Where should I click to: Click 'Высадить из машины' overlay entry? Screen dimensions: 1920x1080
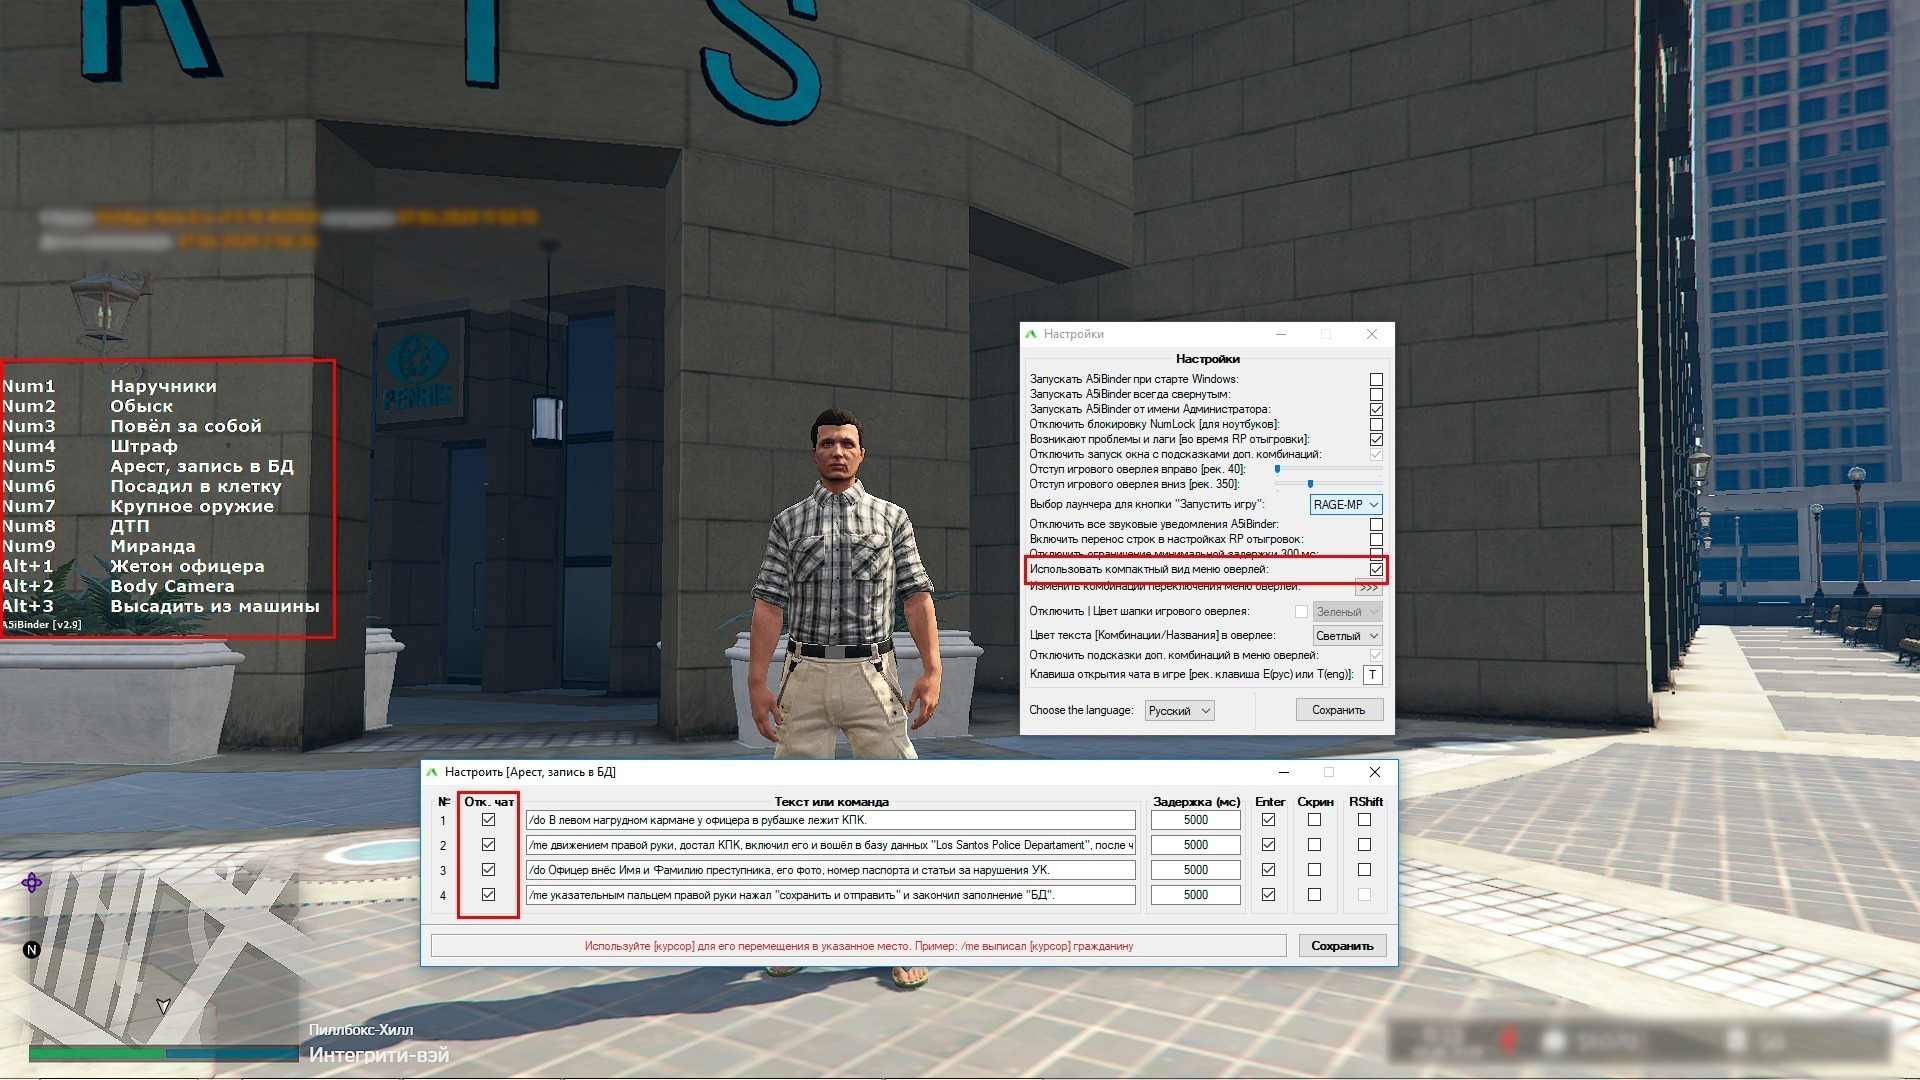pos(215,606)
